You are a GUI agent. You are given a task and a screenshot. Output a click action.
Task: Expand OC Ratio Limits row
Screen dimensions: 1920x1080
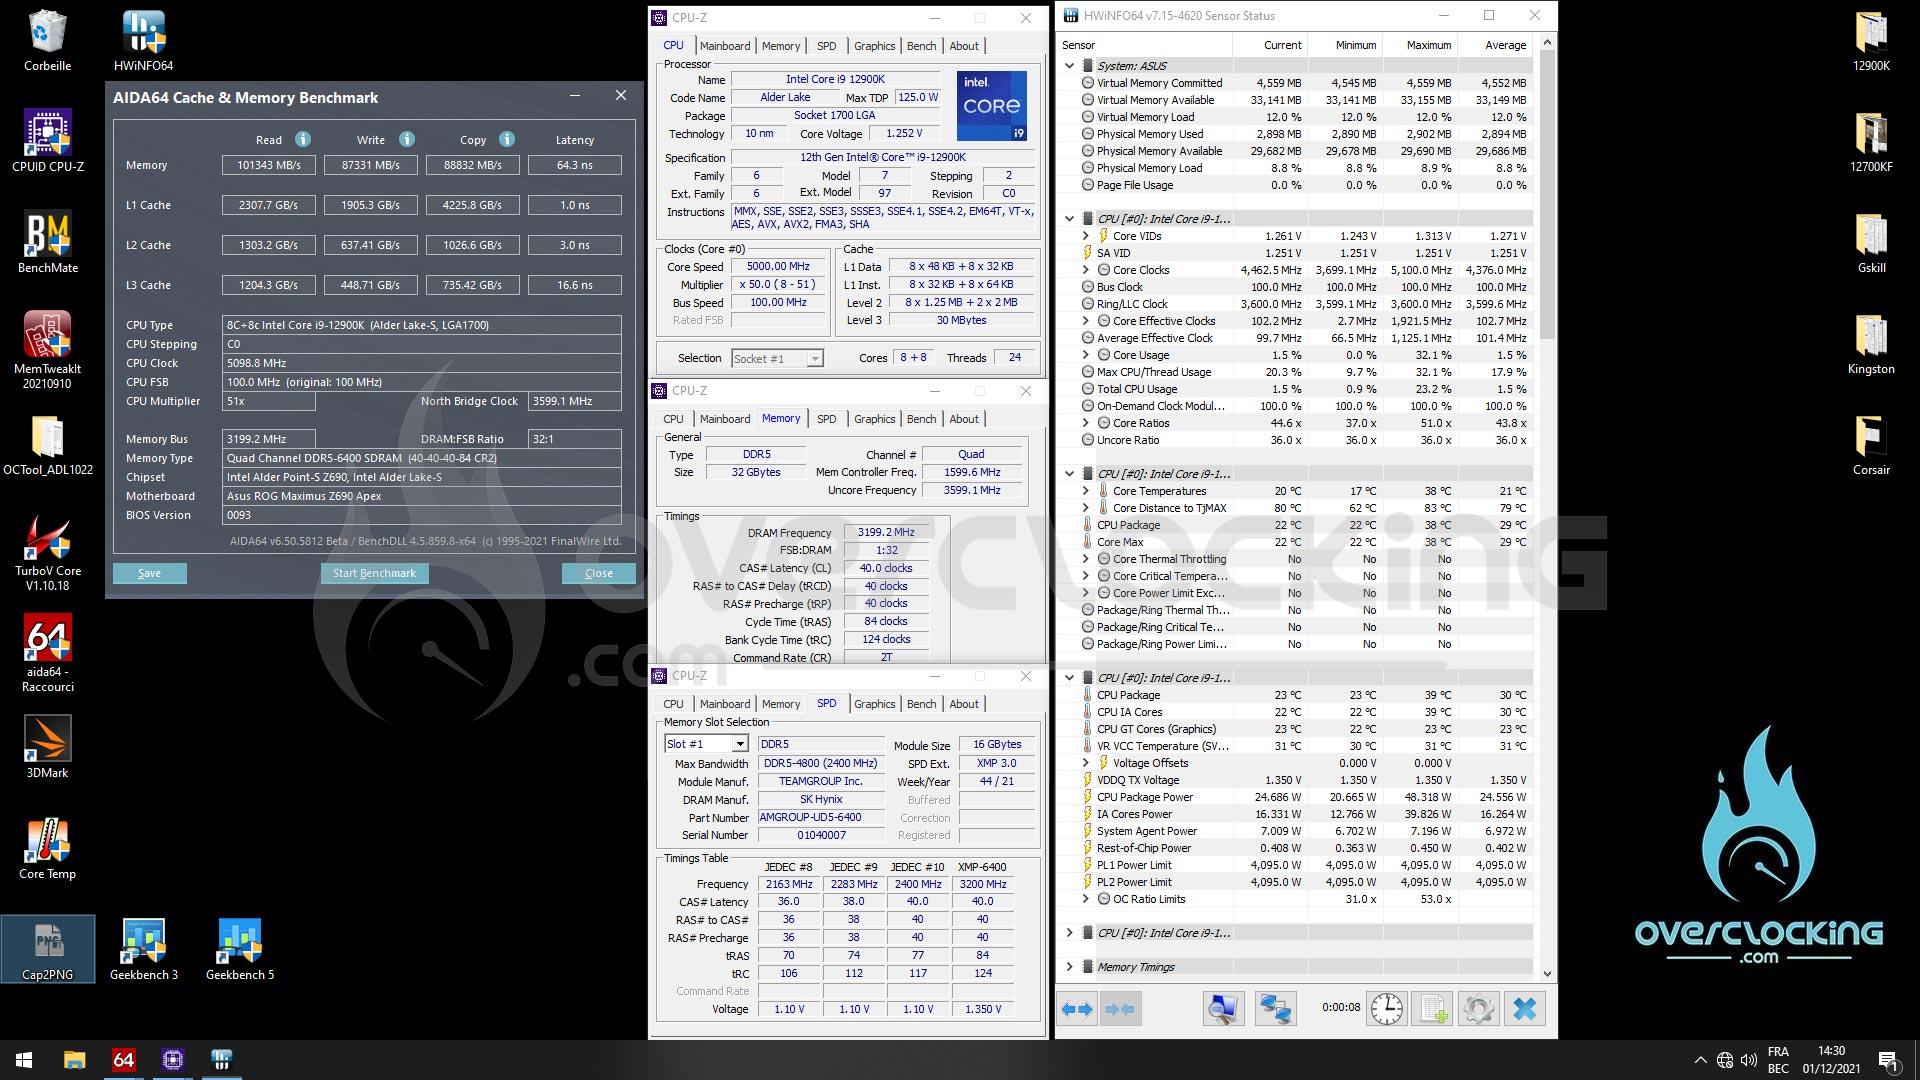(x=1085, y=899)
